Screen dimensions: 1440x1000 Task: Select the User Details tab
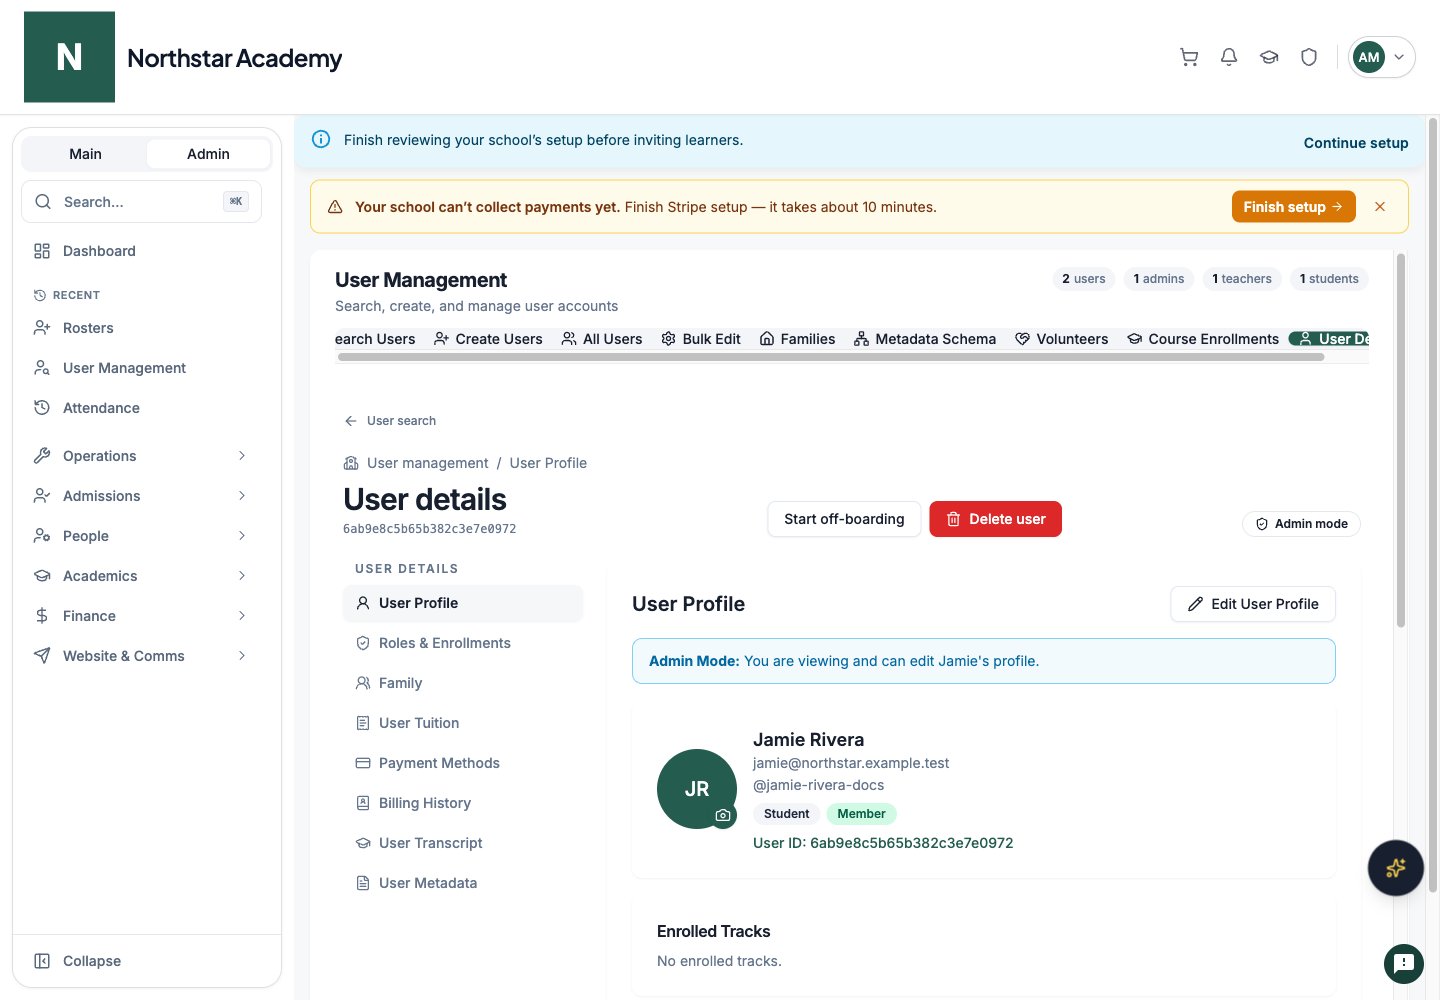click(x=1330, y=339)
